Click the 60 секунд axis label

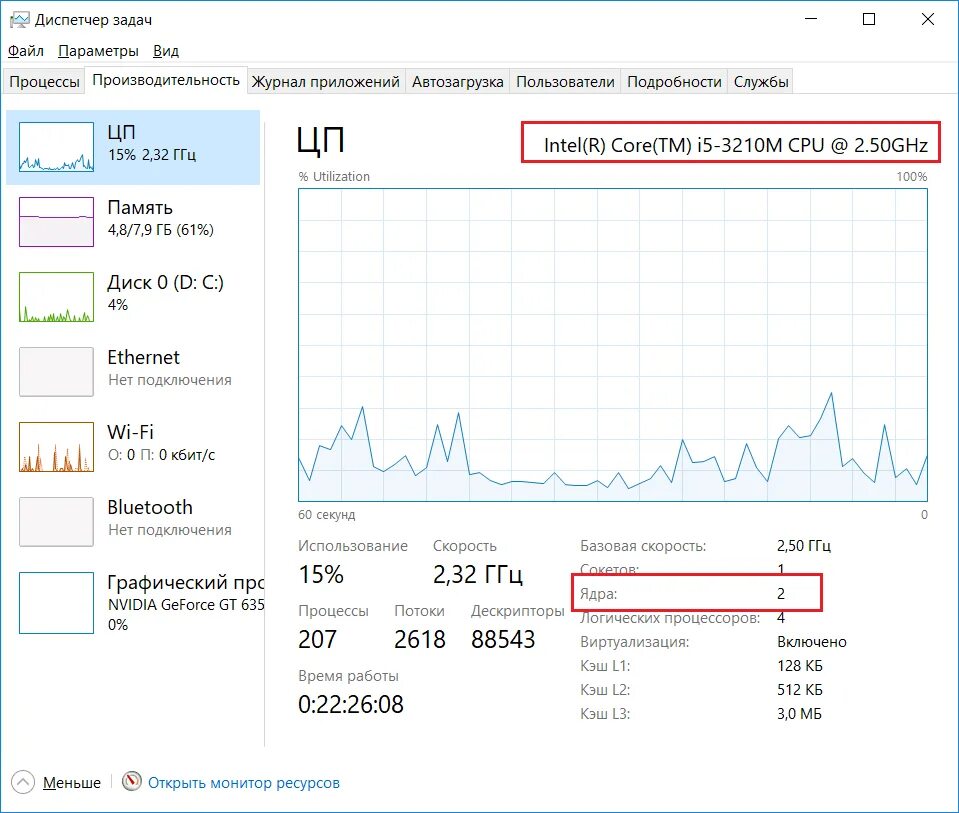pos(327,514)
